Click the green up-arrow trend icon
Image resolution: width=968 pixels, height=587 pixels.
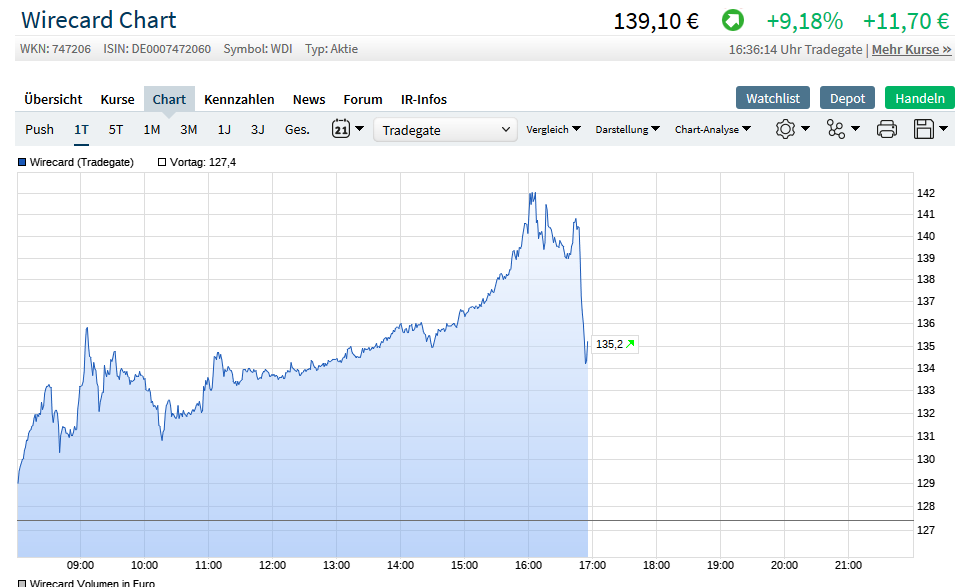tap(733, 20)
